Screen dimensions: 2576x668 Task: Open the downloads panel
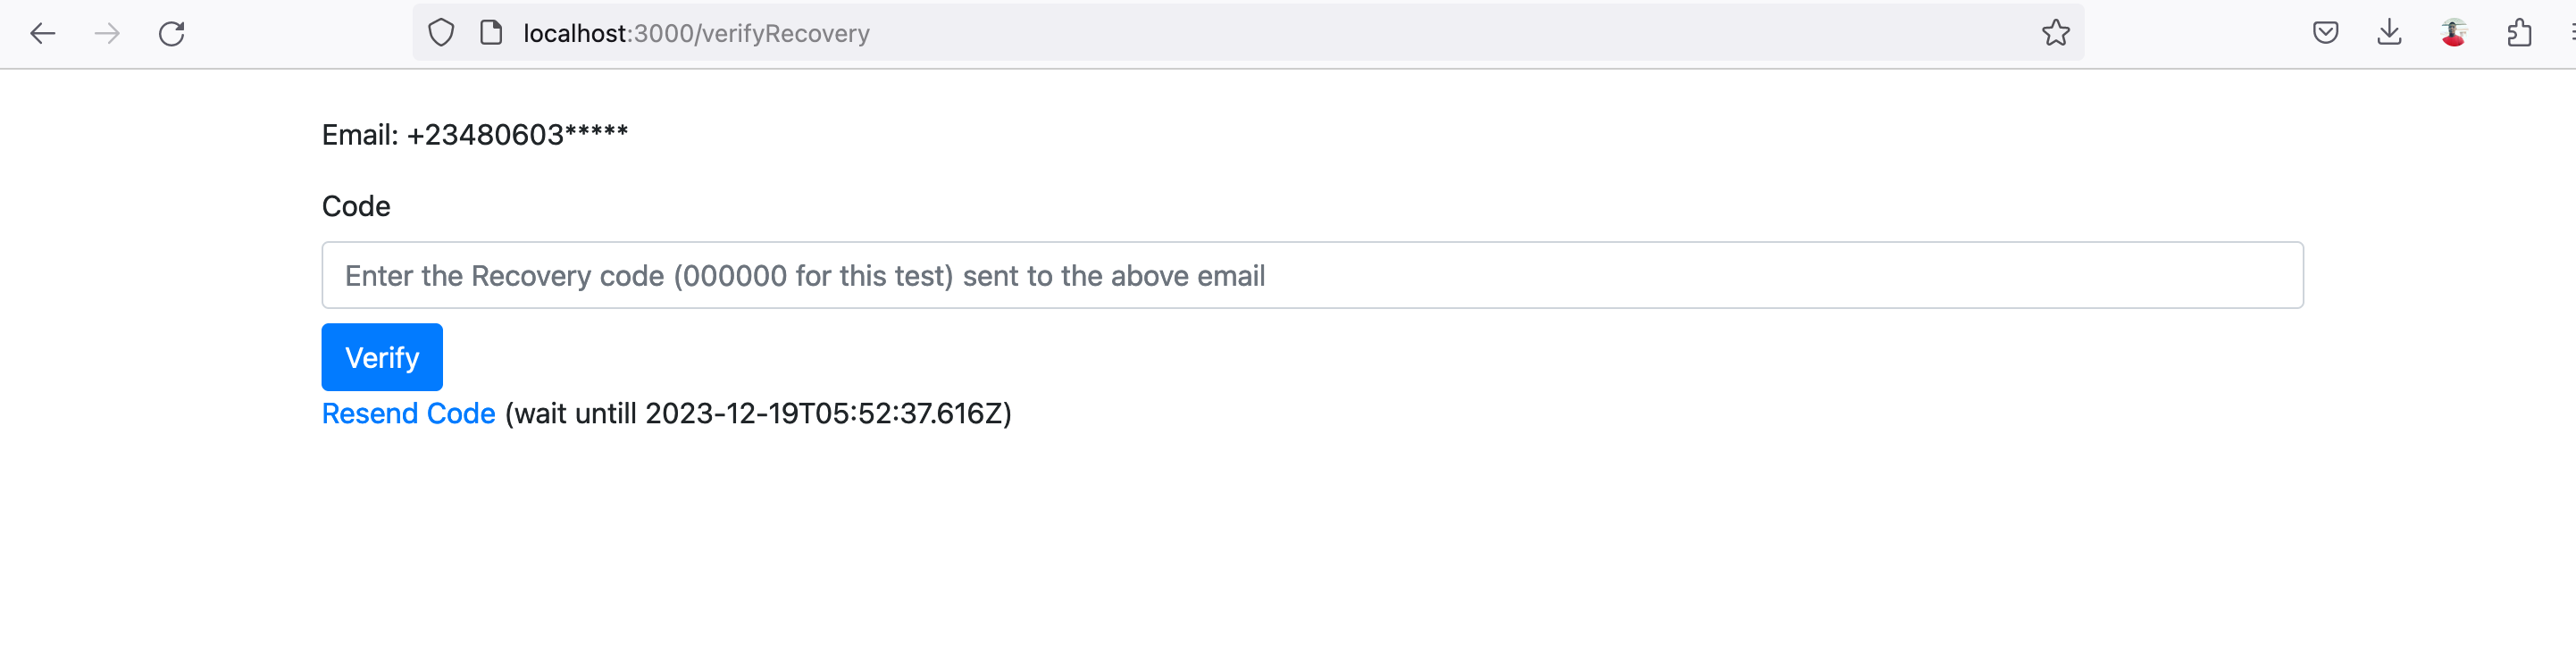click(x=2389, y=34)
